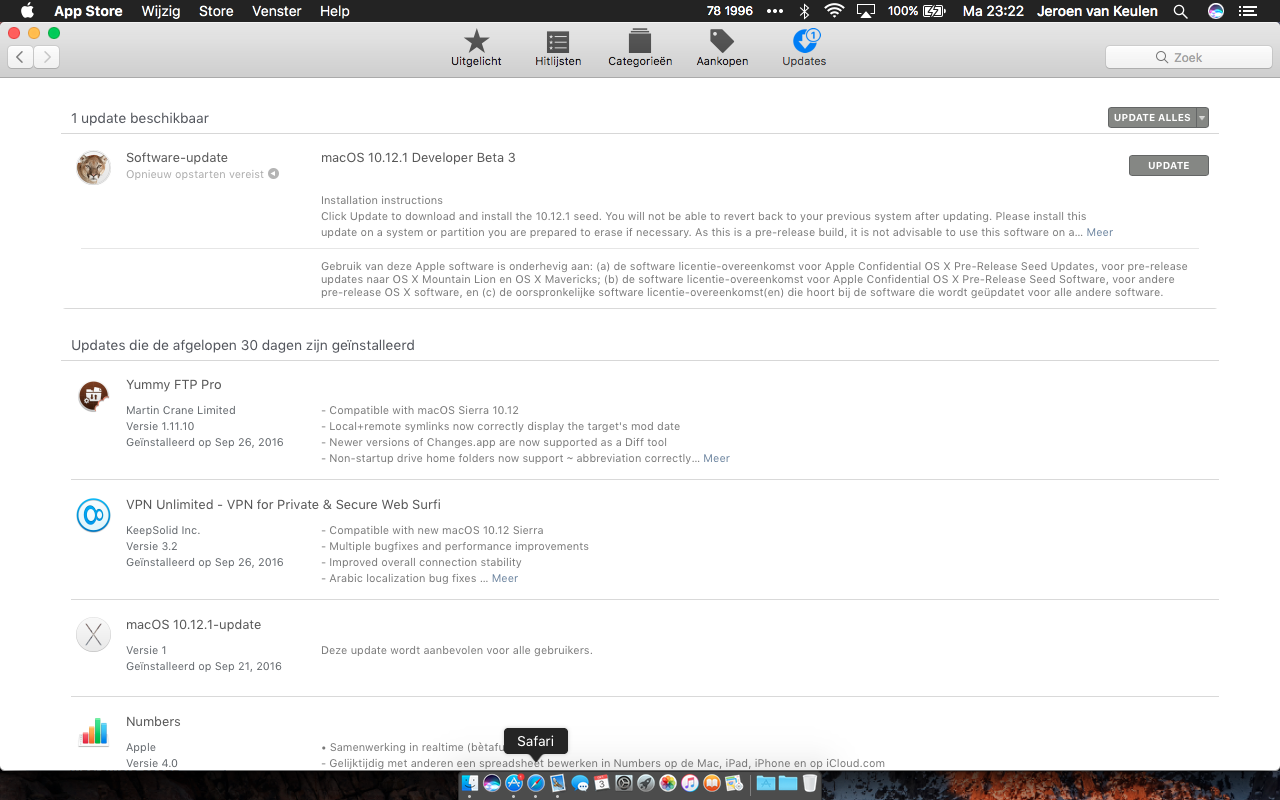
Task: Open AirPlay display menu
Action: coord(866,11)
